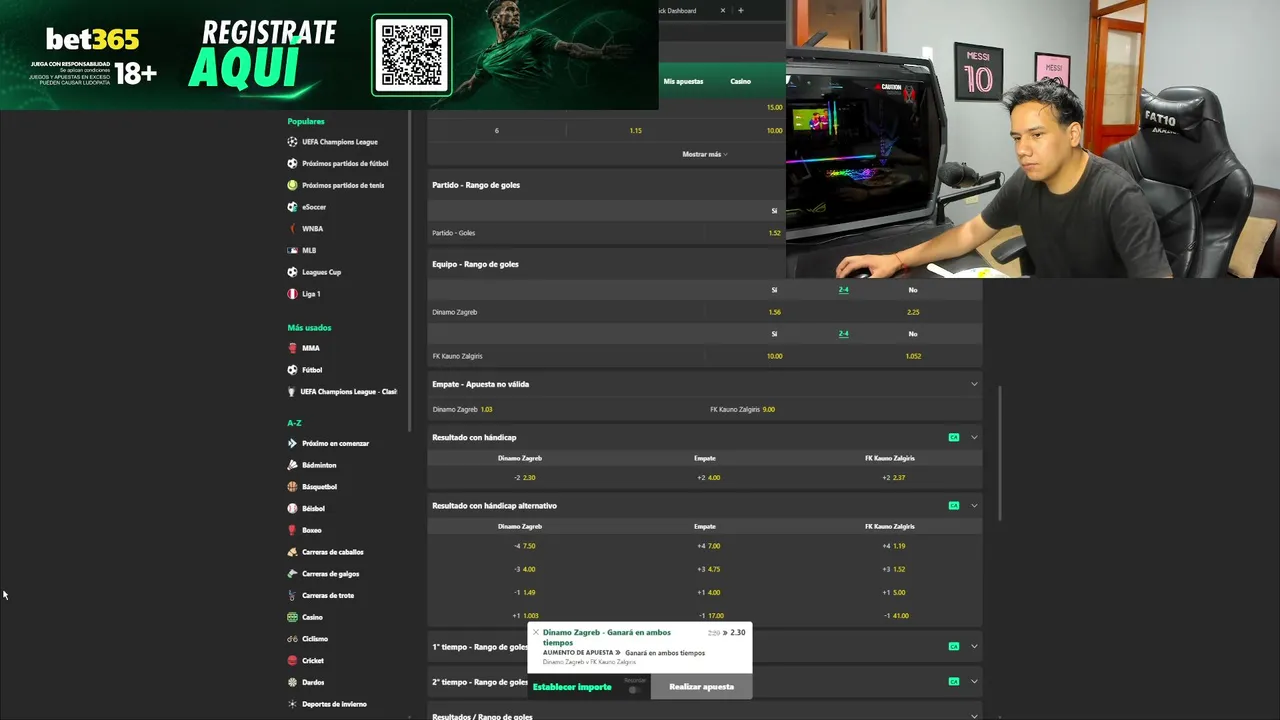Click the trophy icon for Champions League Clasificación
Image resolution: width=1280 pixels, height=720 pixels.
click(x=292, y=392)
